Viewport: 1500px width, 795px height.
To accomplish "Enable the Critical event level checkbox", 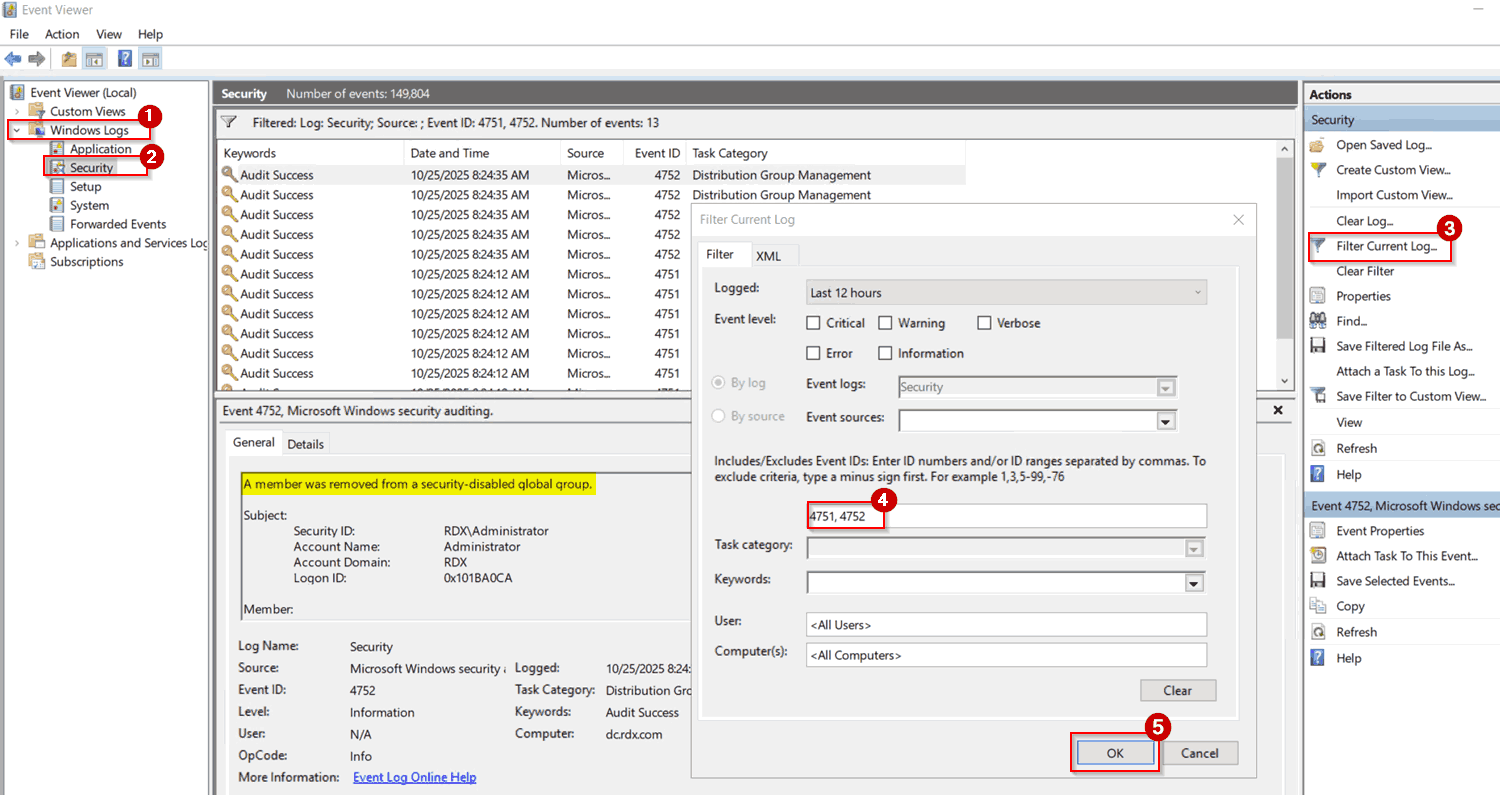I will (815, 322).
